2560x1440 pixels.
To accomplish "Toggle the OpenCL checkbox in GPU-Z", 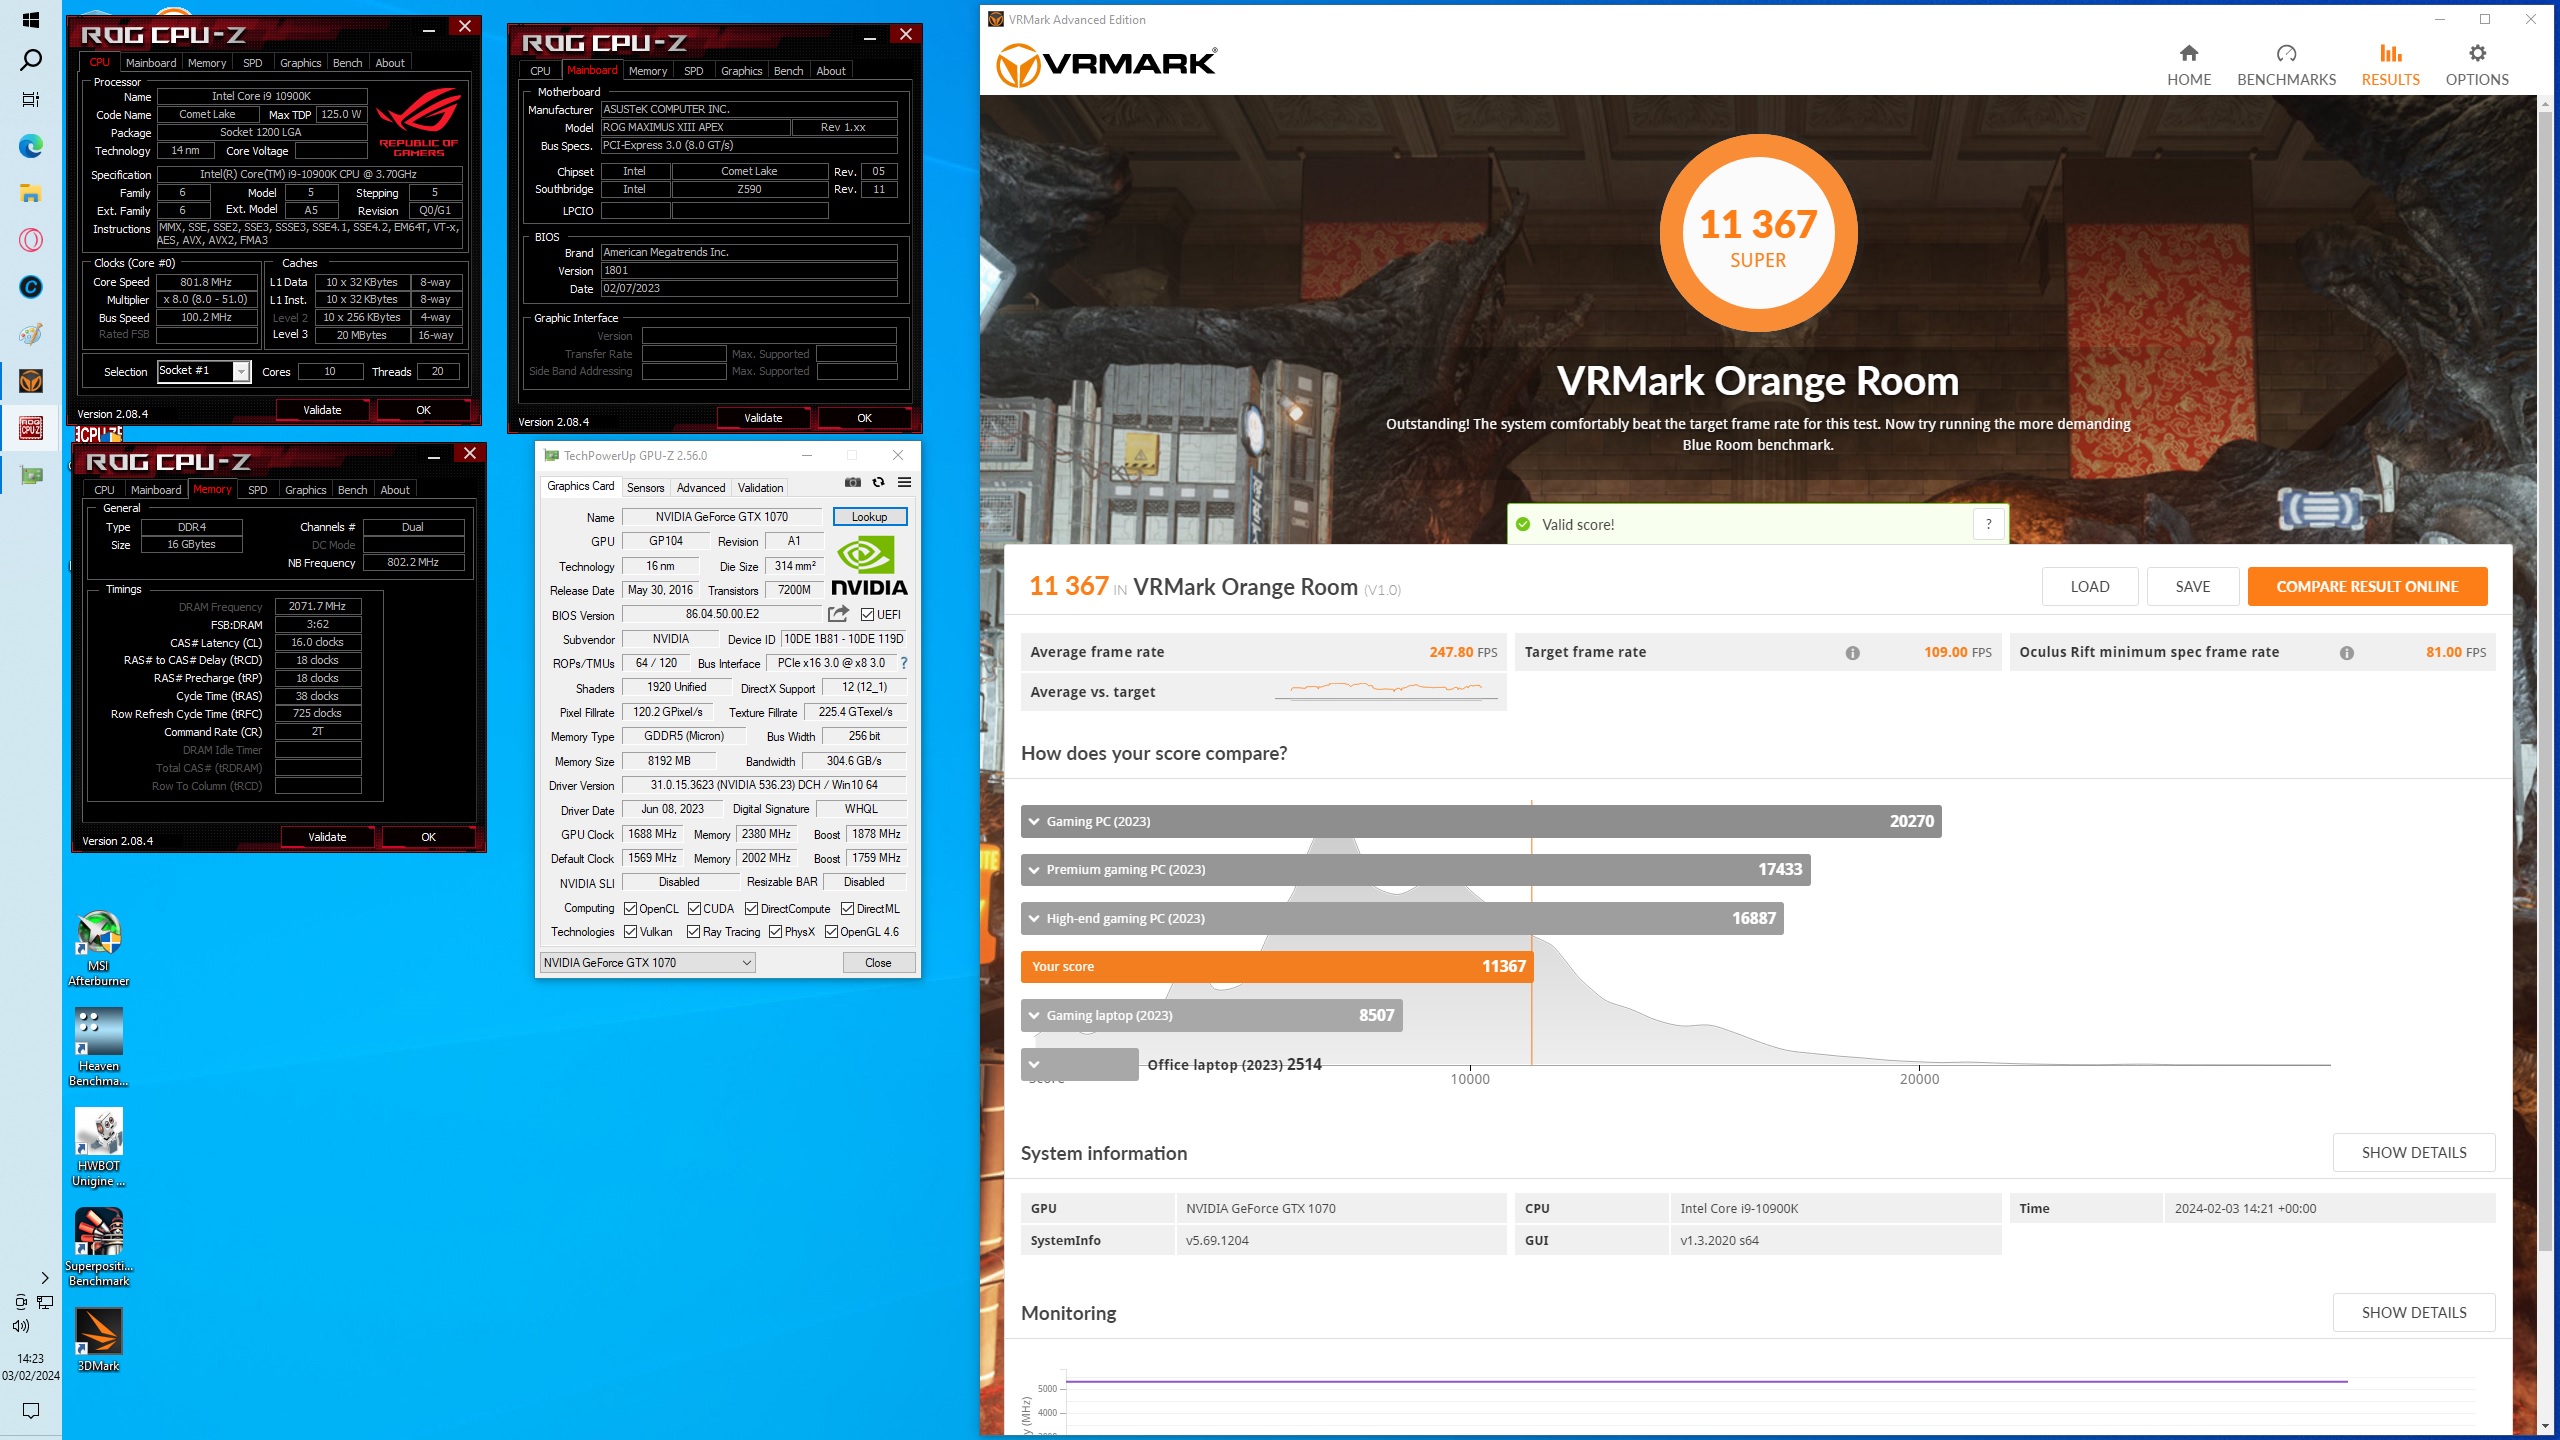I will point(630,909).
